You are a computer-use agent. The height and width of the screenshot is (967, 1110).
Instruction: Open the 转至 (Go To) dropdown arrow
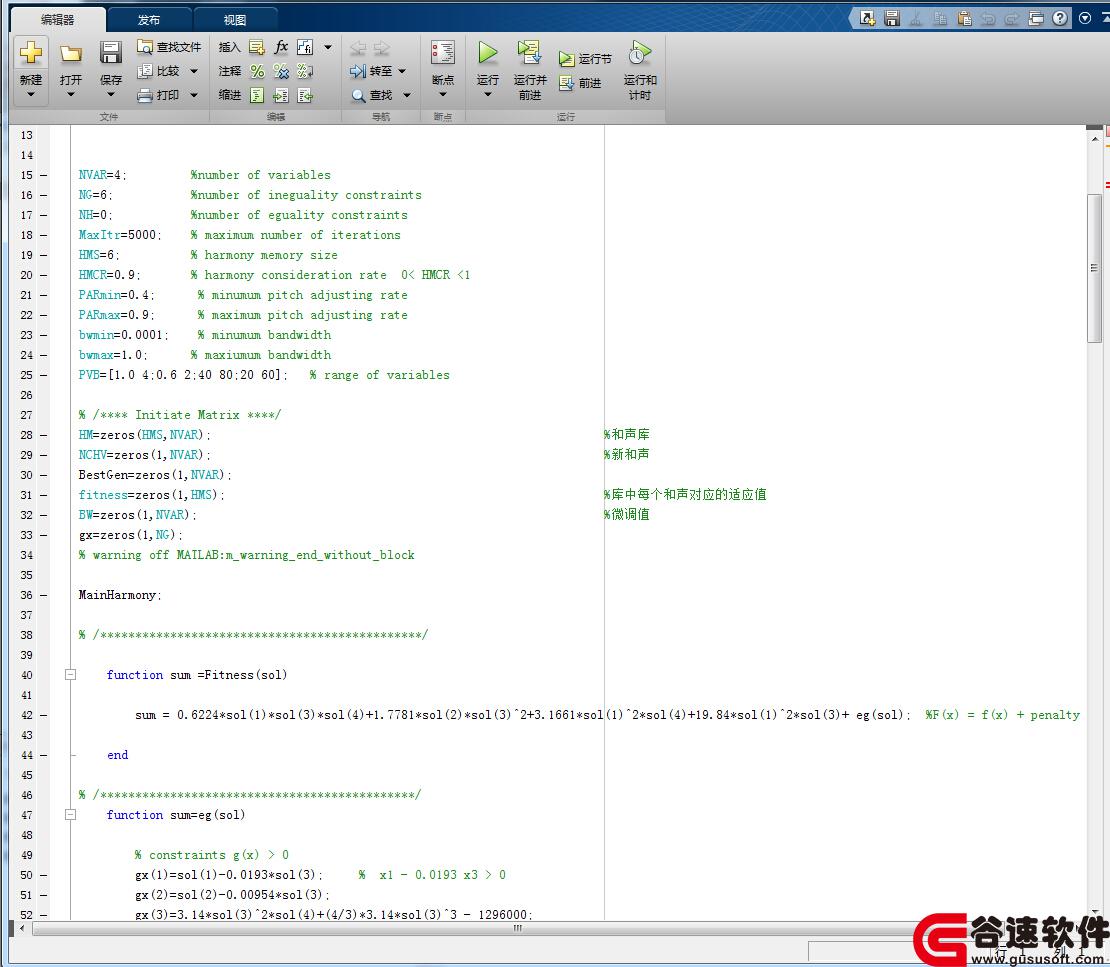pos(402,71)
